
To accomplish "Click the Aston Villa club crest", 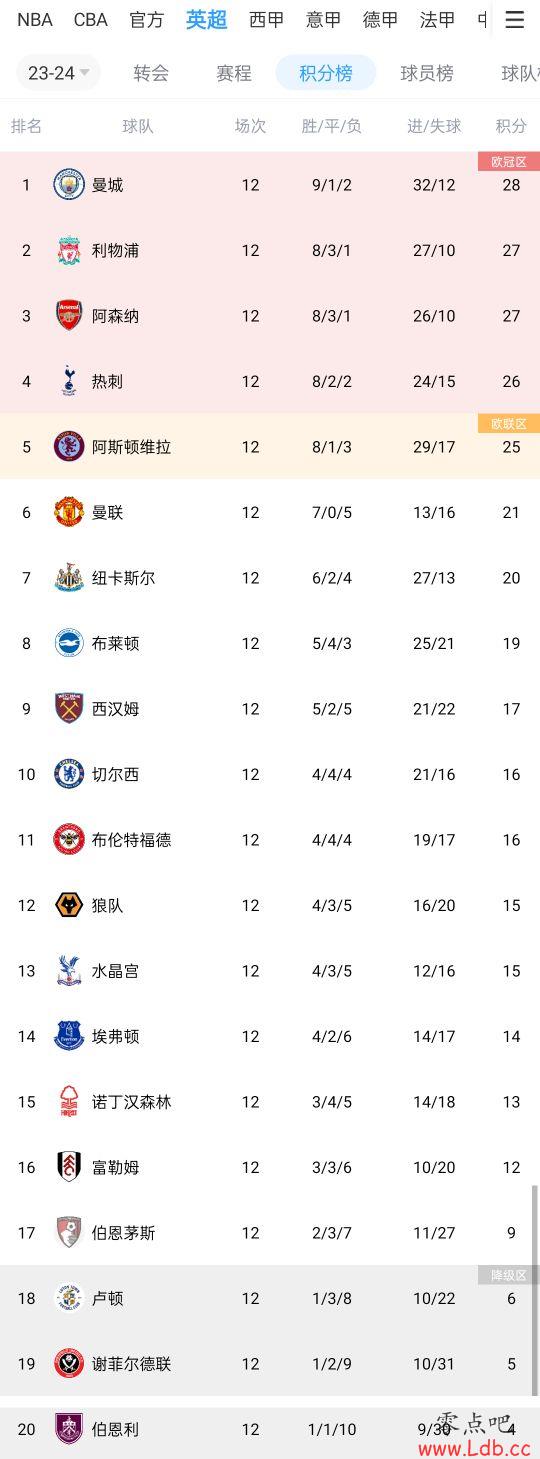I will pos(69,446).
